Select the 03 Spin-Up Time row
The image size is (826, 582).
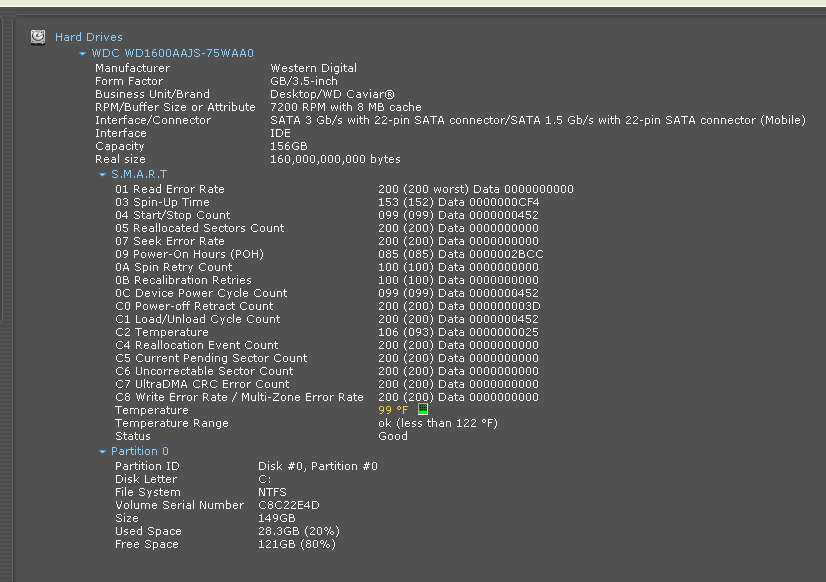[x=327, y=202]
